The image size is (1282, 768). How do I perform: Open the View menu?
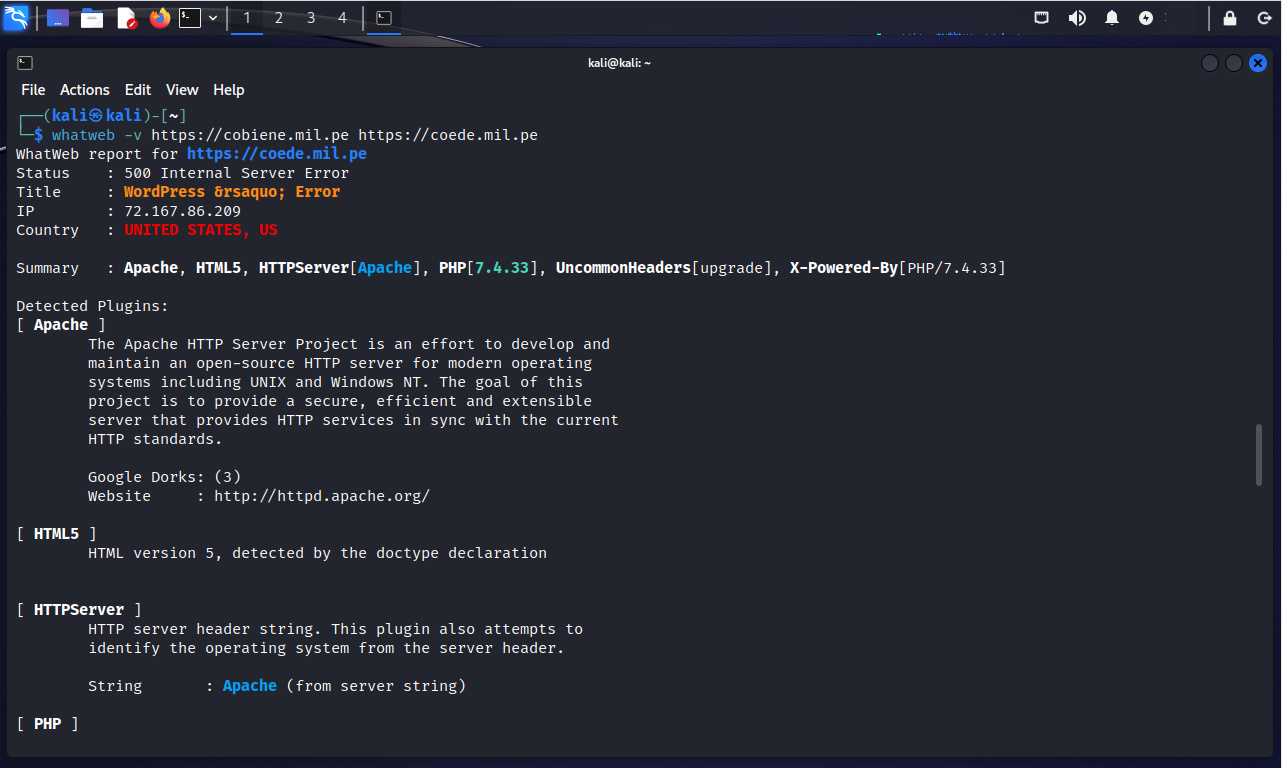(182, 90)
